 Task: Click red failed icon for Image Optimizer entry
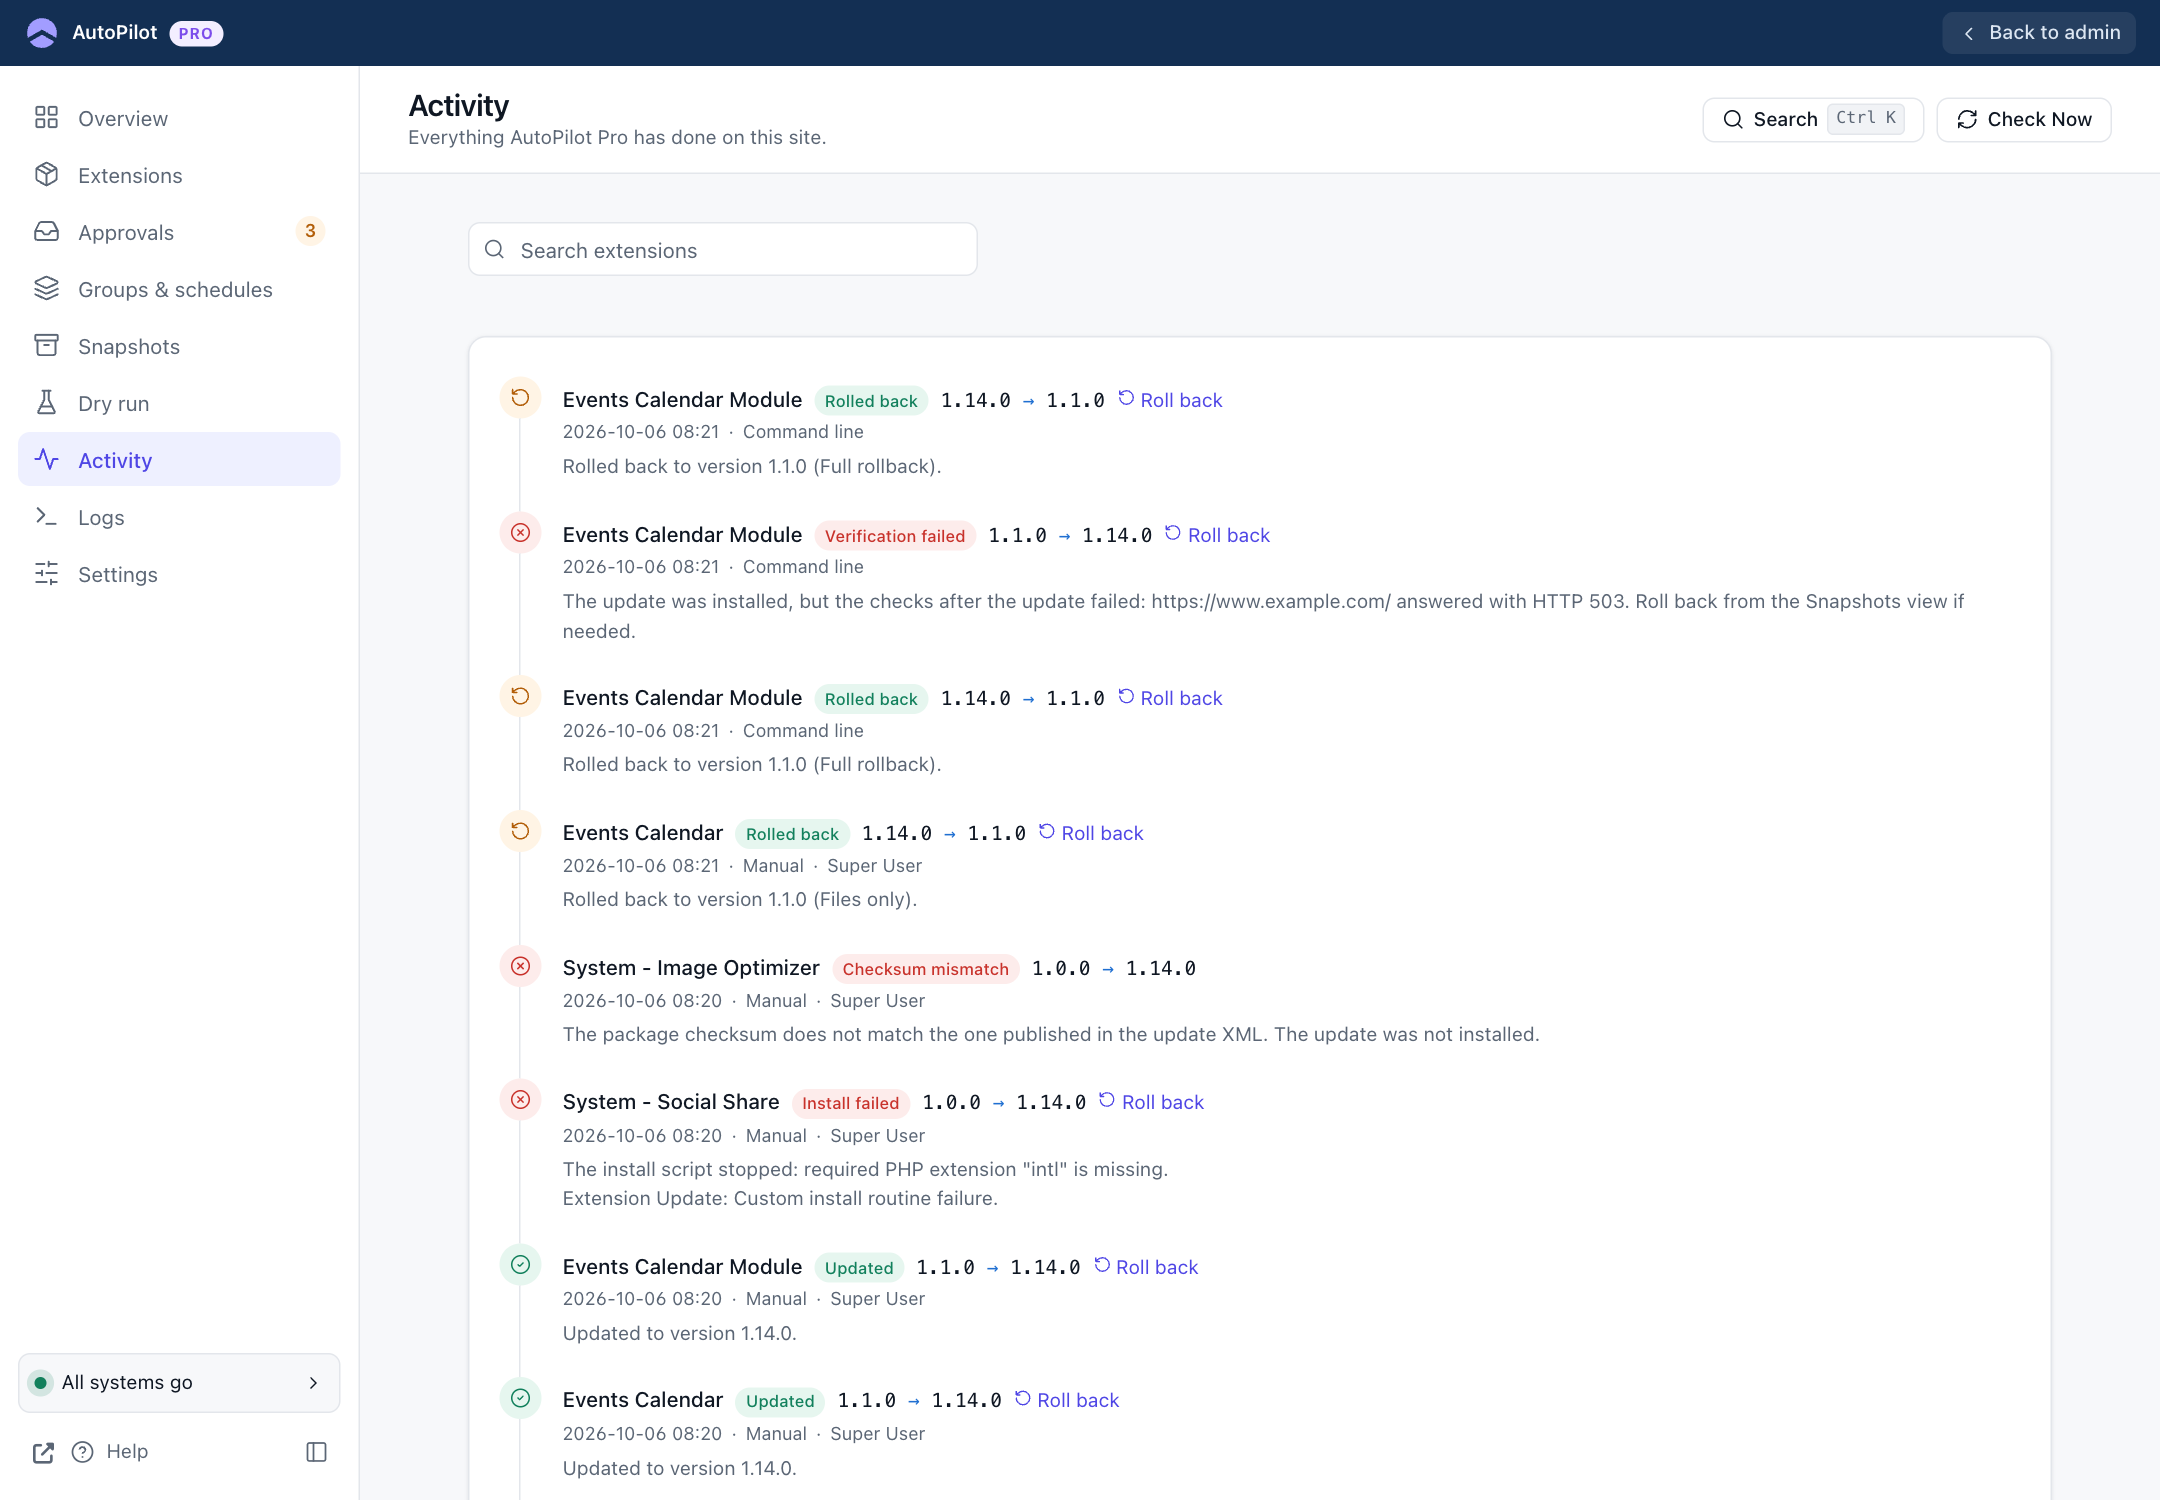(x=521, y=966)
